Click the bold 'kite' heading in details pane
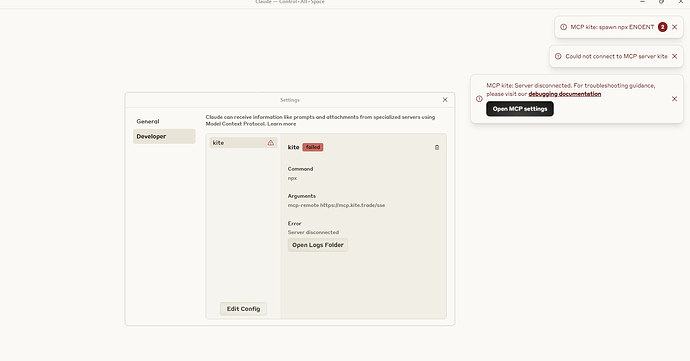690x361 pixels. point(294,147)
